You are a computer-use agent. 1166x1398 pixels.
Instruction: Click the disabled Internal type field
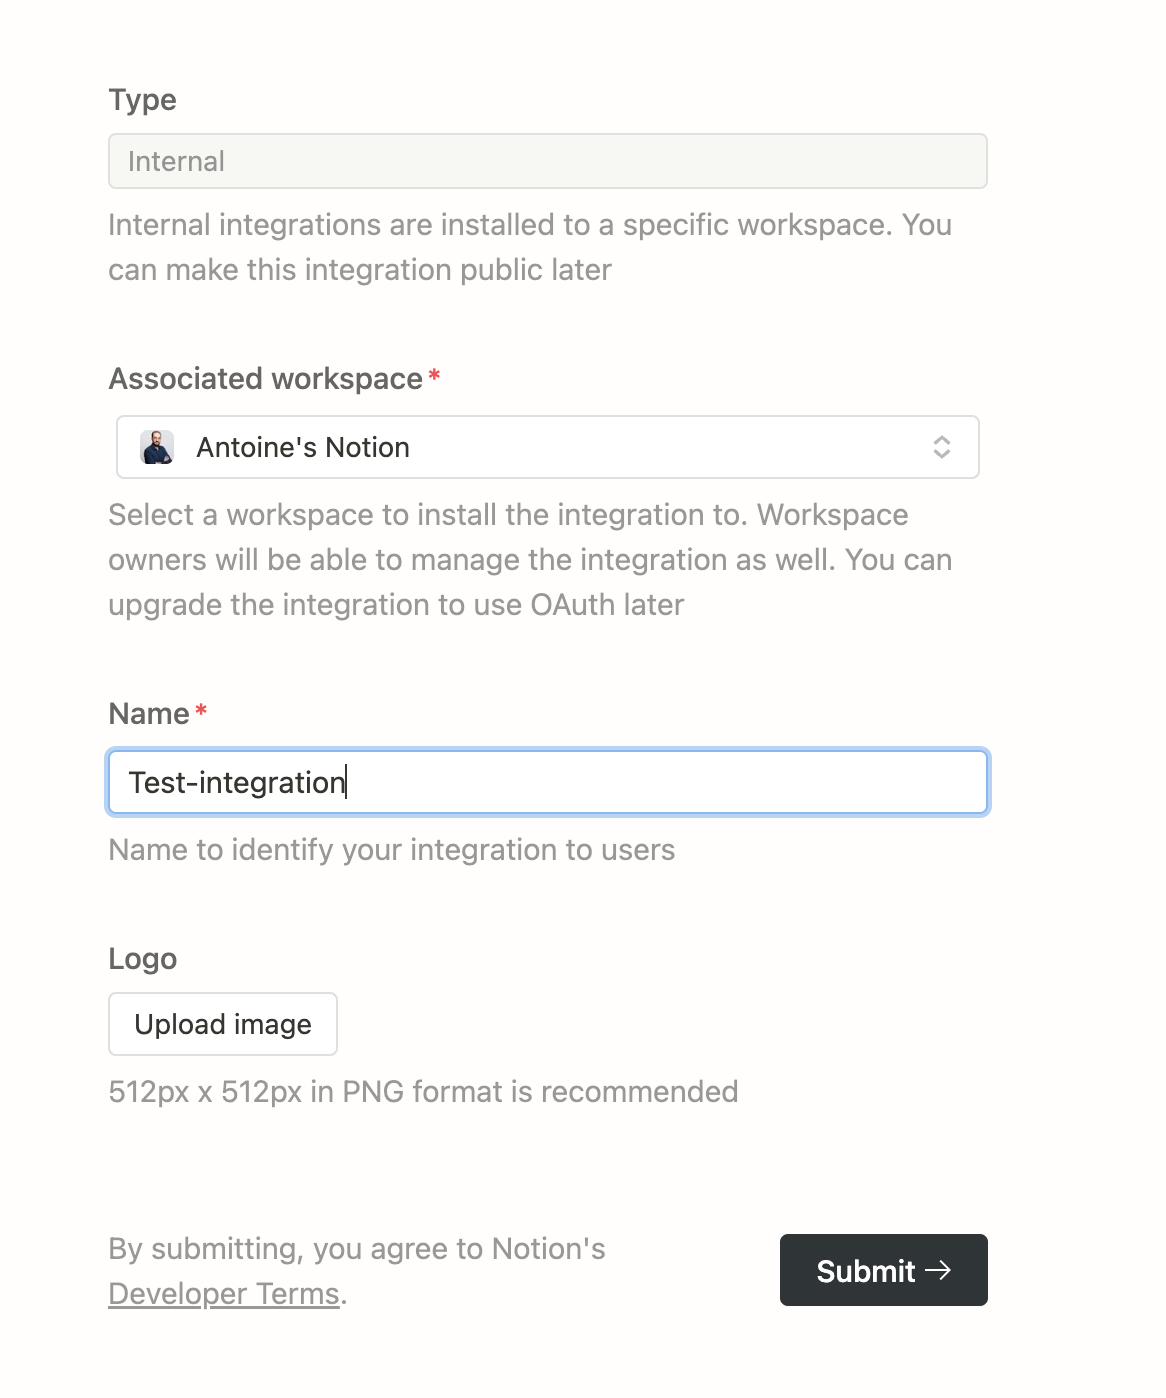[547, 161]
